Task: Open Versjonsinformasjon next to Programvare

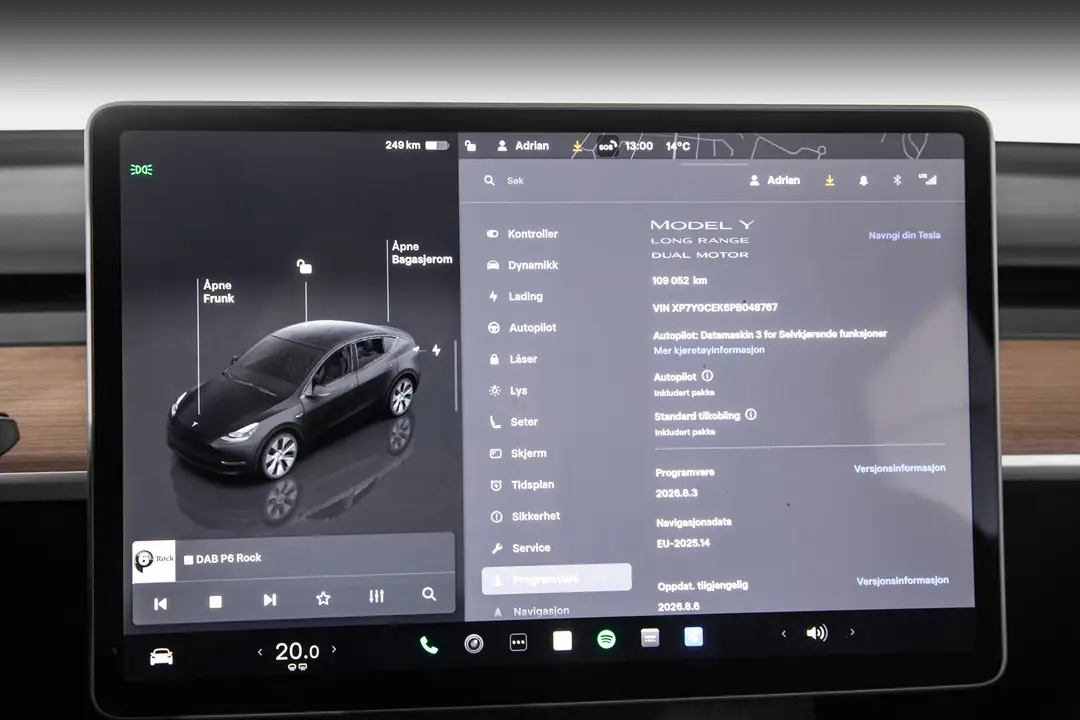Action: pos(900,468)
